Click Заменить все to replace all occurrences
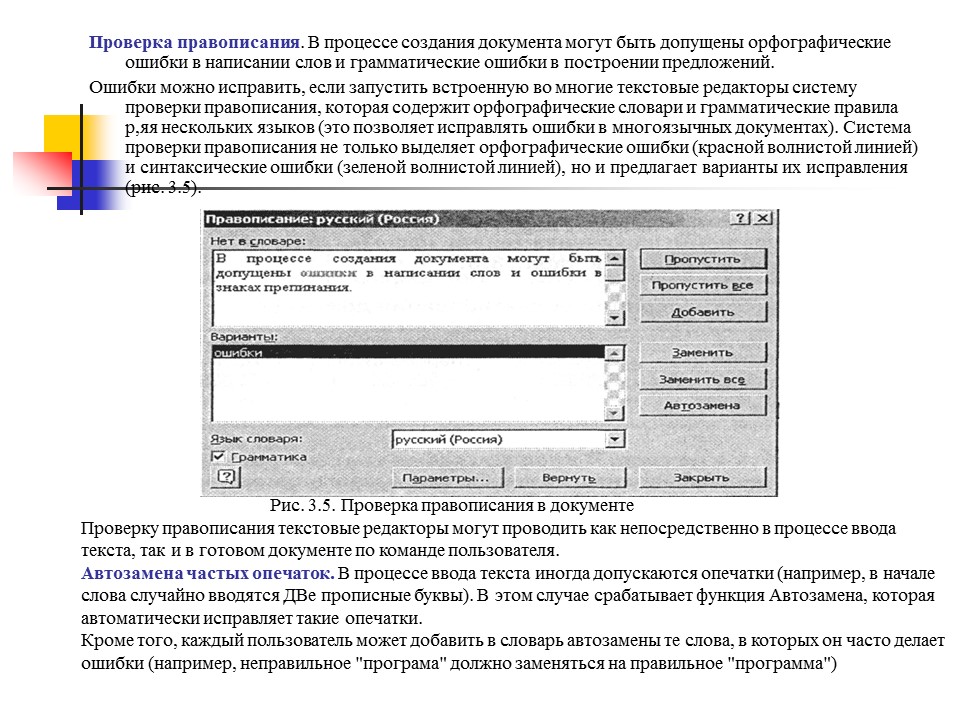 [x=706, y=379]
